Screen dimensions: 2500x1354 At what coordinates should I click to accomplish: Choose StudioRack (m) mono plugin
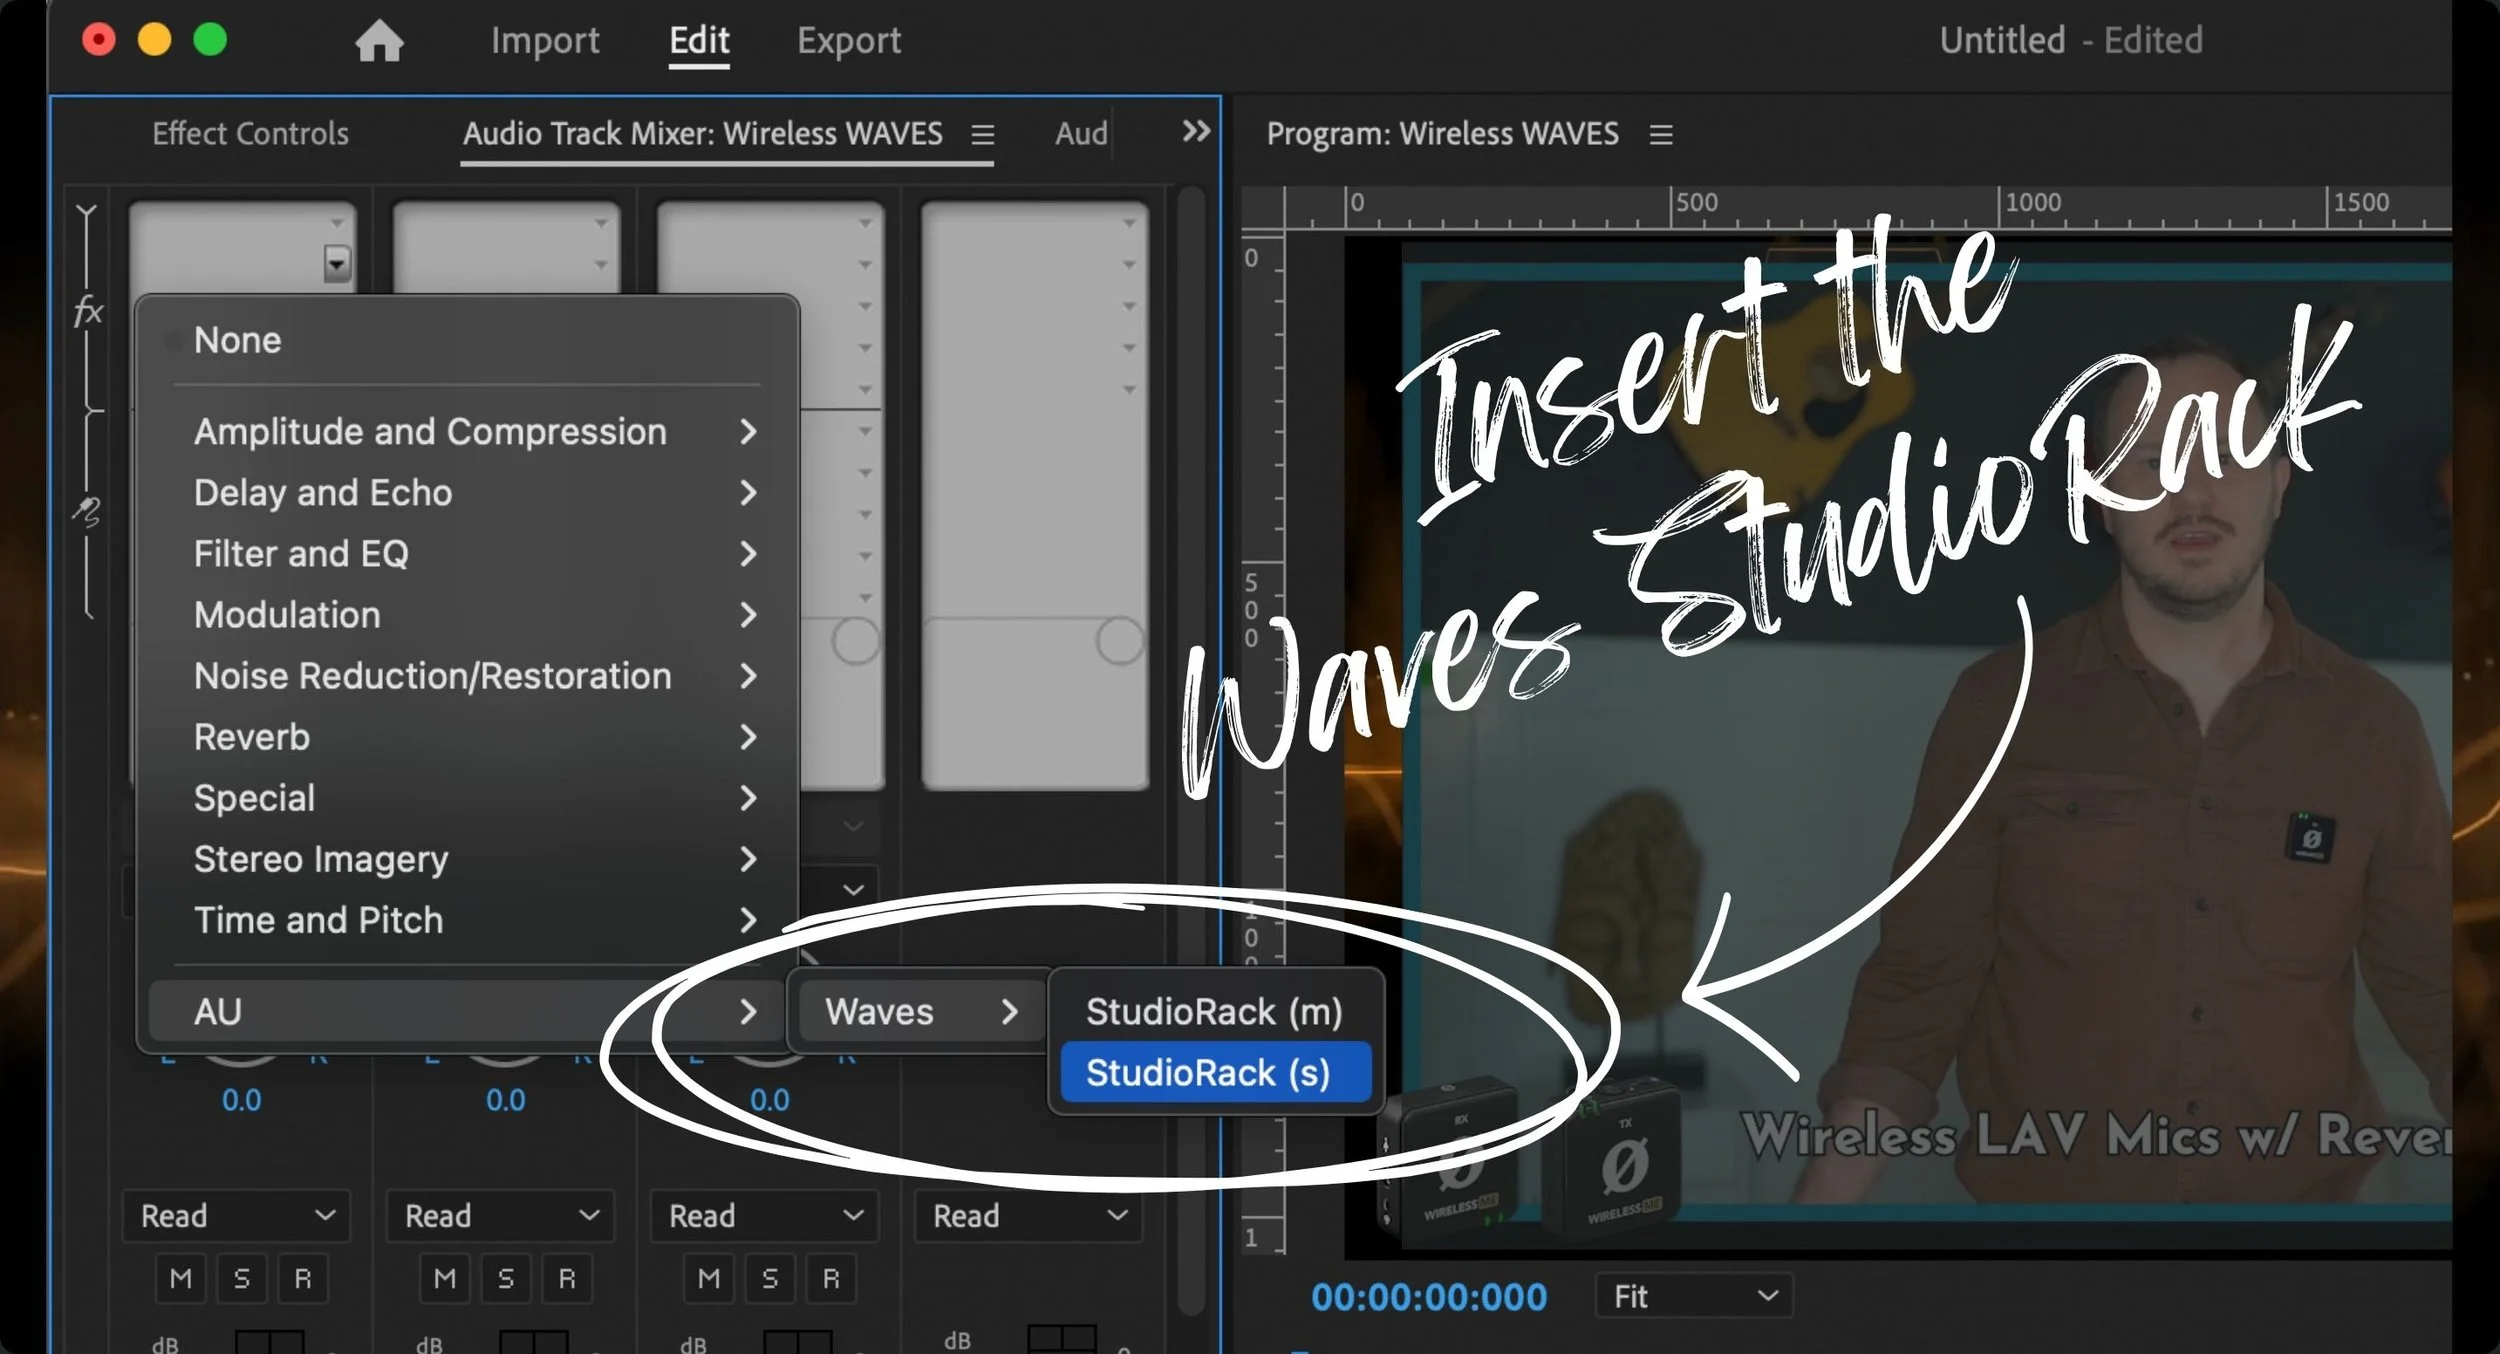point(1215,1012)
